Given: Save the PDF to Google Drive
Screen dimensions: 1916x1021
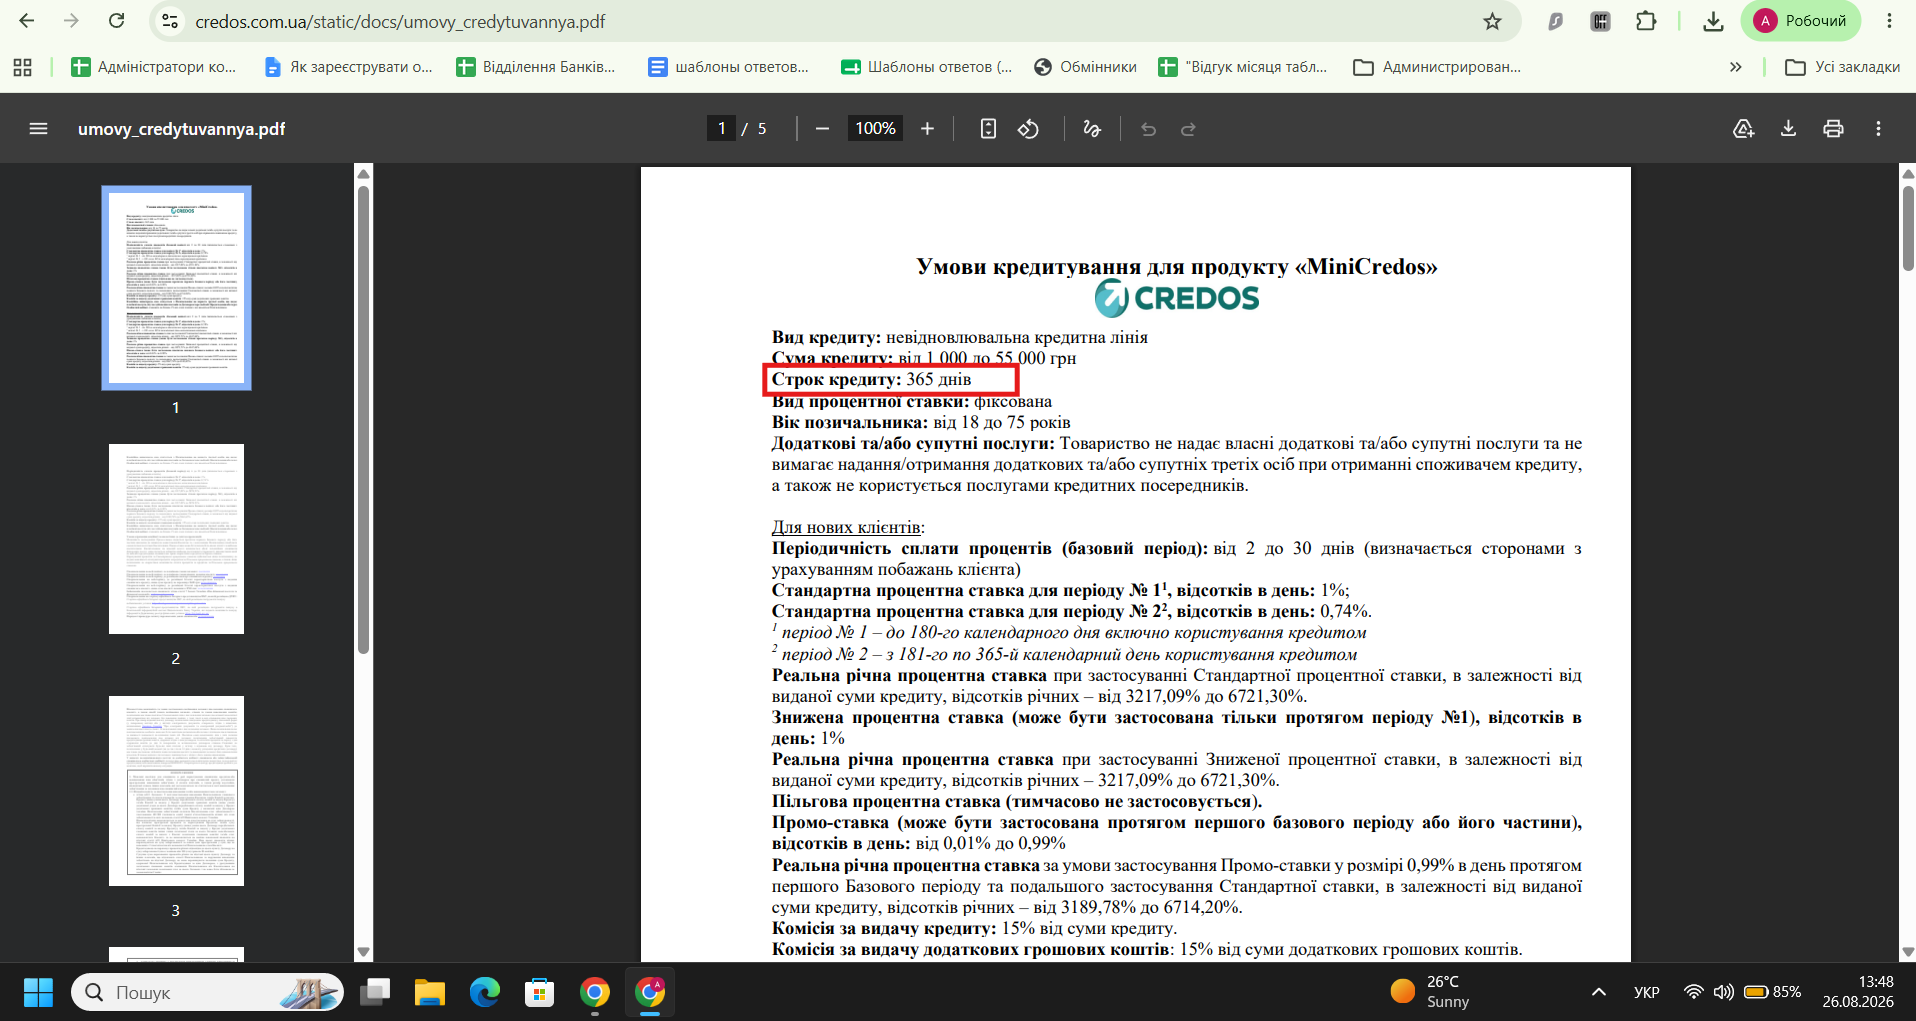Looking at the screenshot, I should point(1743,129).
